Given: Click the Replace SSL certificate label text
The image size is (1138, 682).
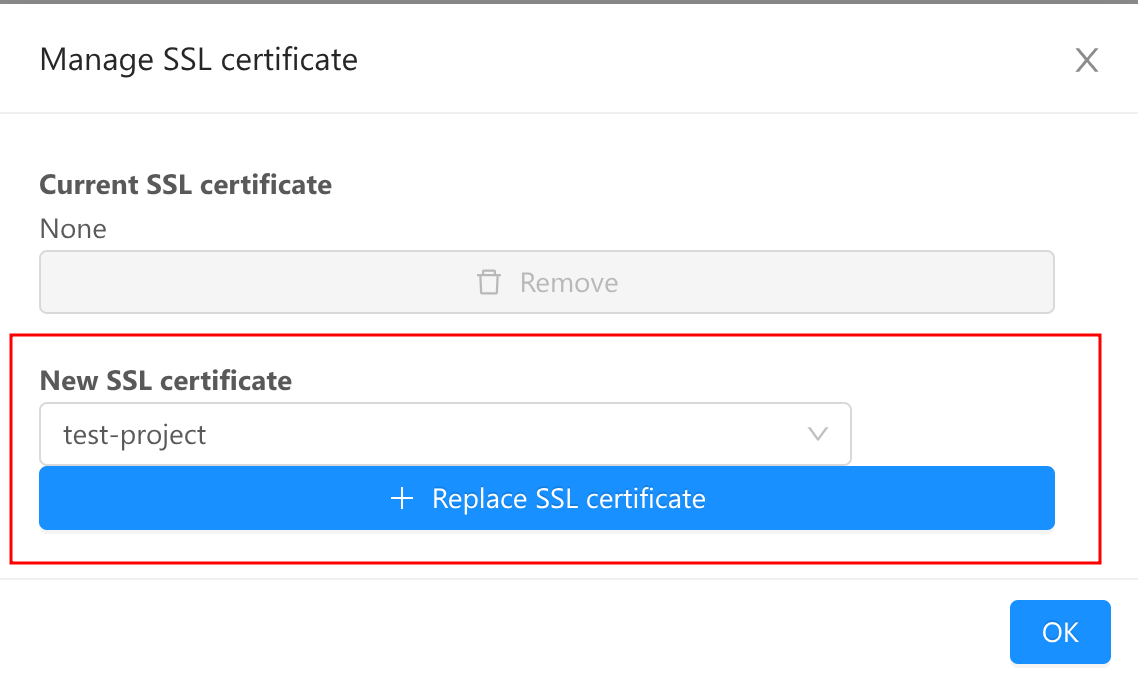Looking at the screenshot, I should (569, 499).
